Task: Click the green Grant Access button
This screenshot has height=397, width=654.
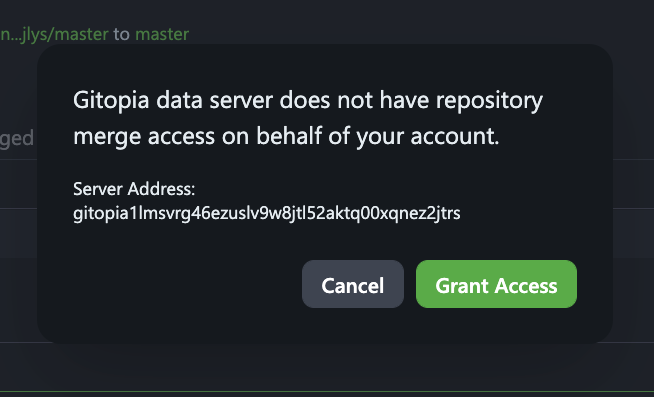Action: (496, 284)
